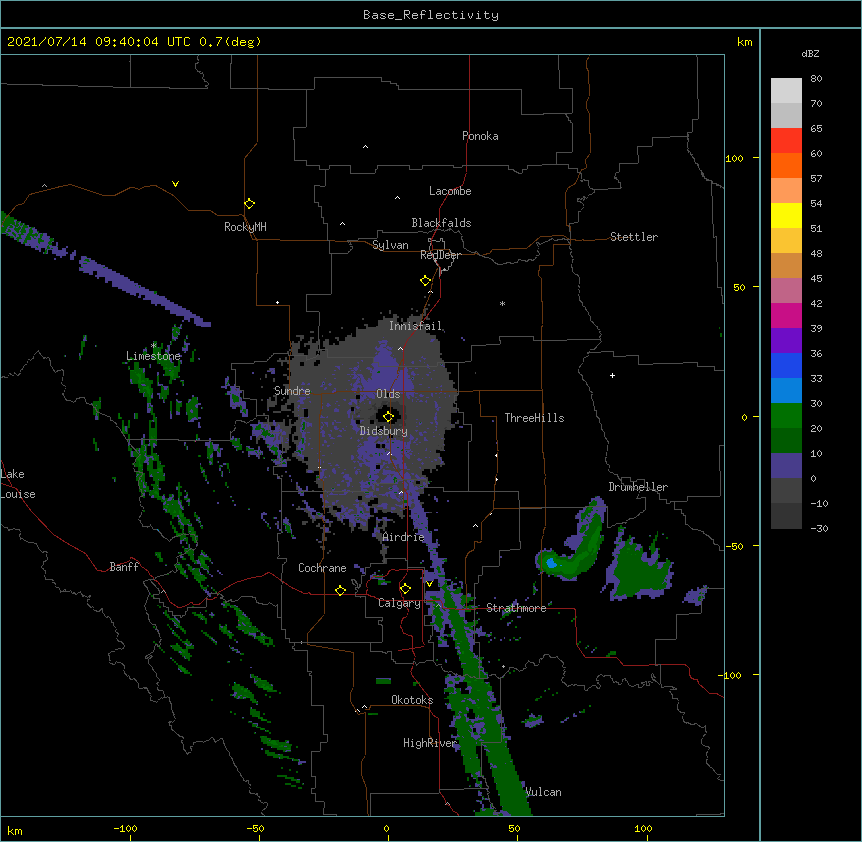
Task: Click the caret marker west of Lacombe
Action: click(397, 197)
